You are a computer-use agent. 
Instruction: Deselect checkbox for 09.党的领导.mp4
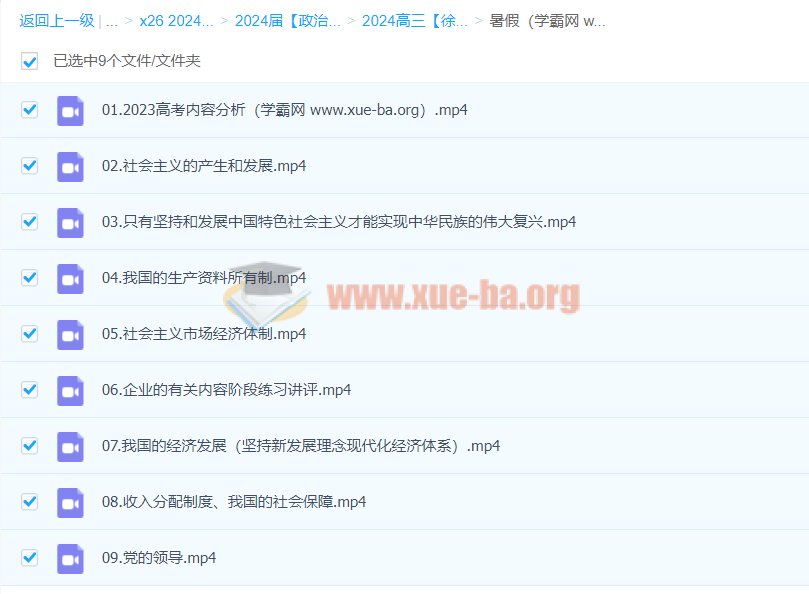point(30,557)
